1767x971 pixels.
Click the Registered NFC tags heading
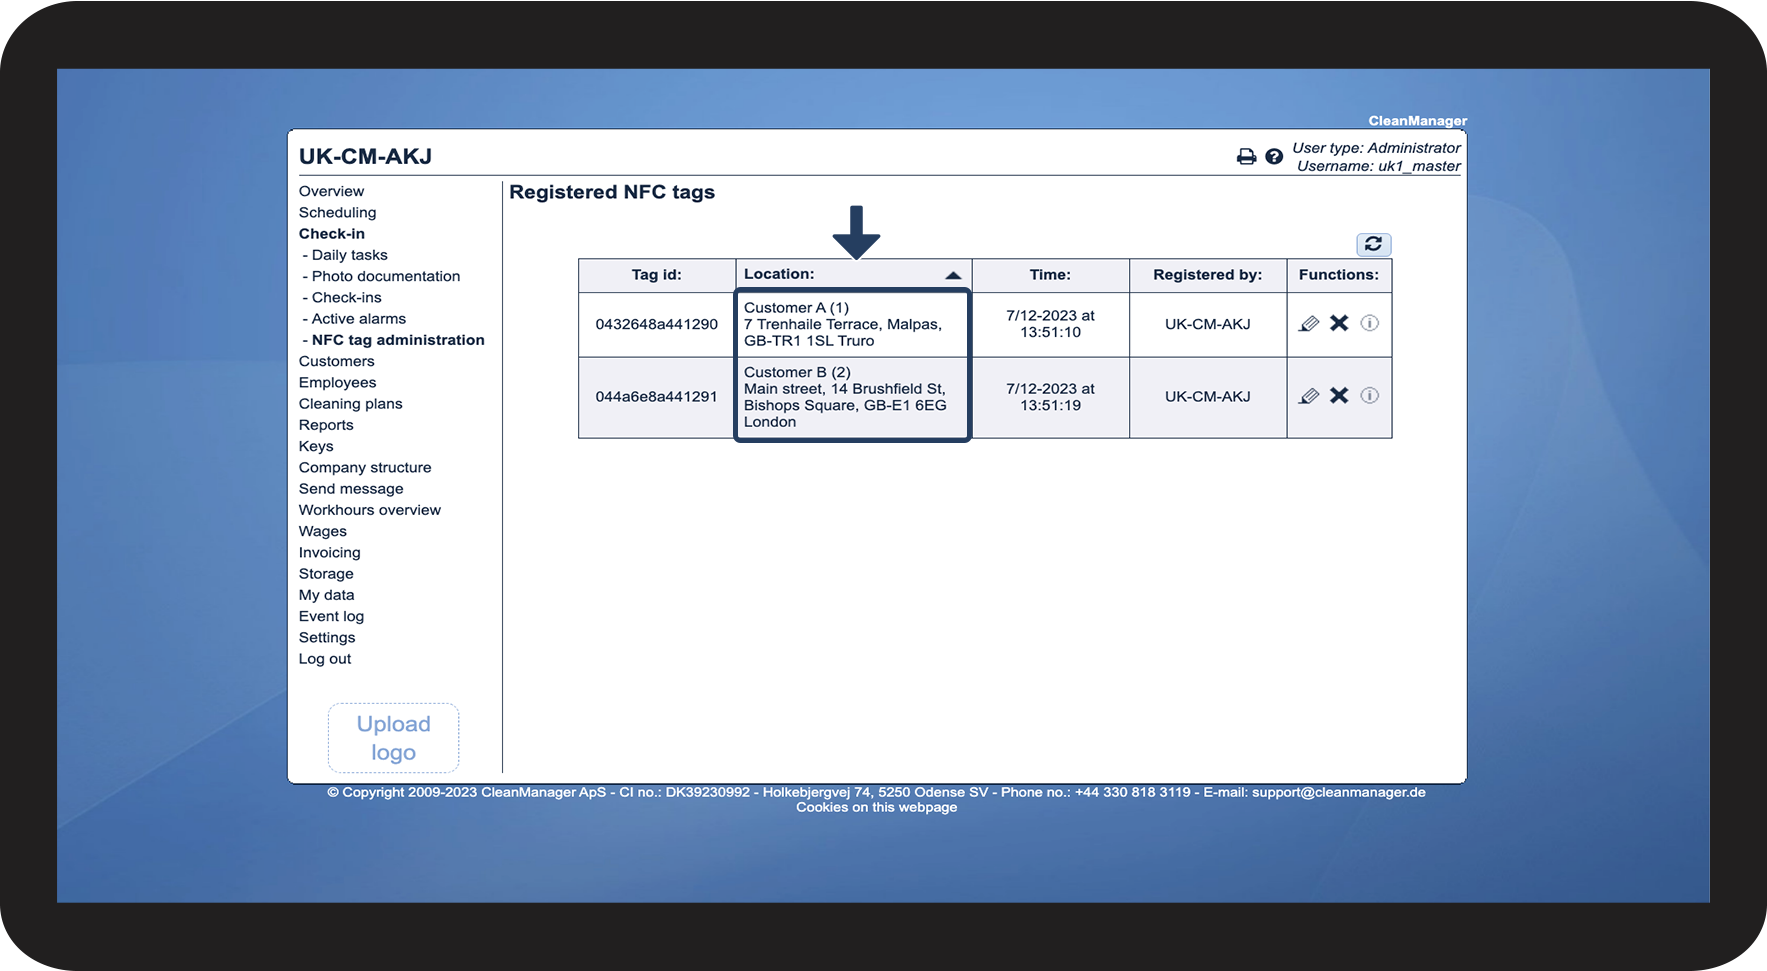[612, 192]
